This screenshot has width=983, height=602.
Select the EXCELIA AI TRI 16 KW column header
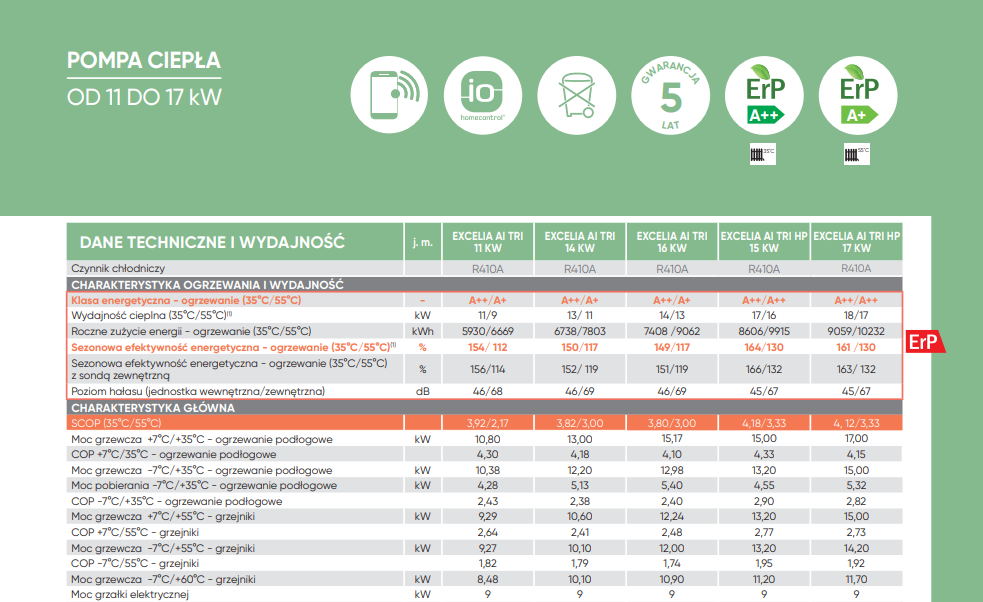pos(671,241)
